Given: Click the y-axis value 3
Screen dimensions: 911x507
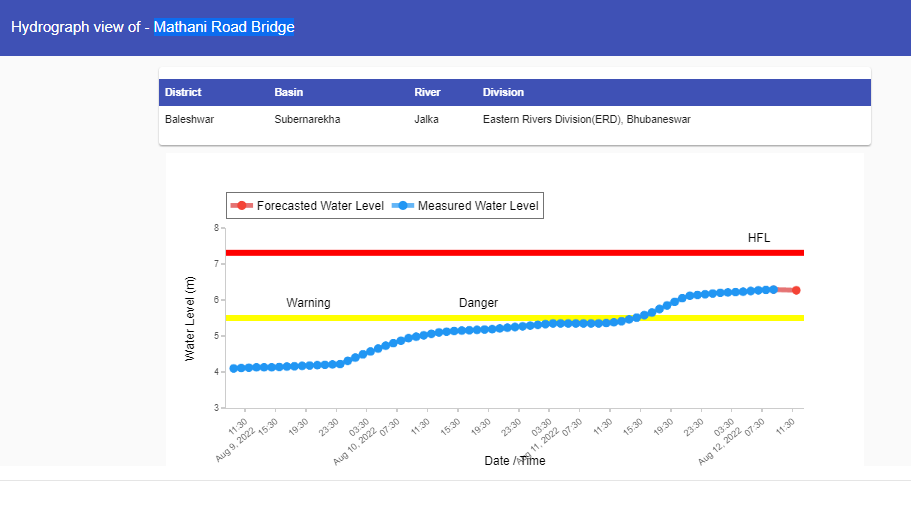Looking at the screenshot, I should [216, 408].
